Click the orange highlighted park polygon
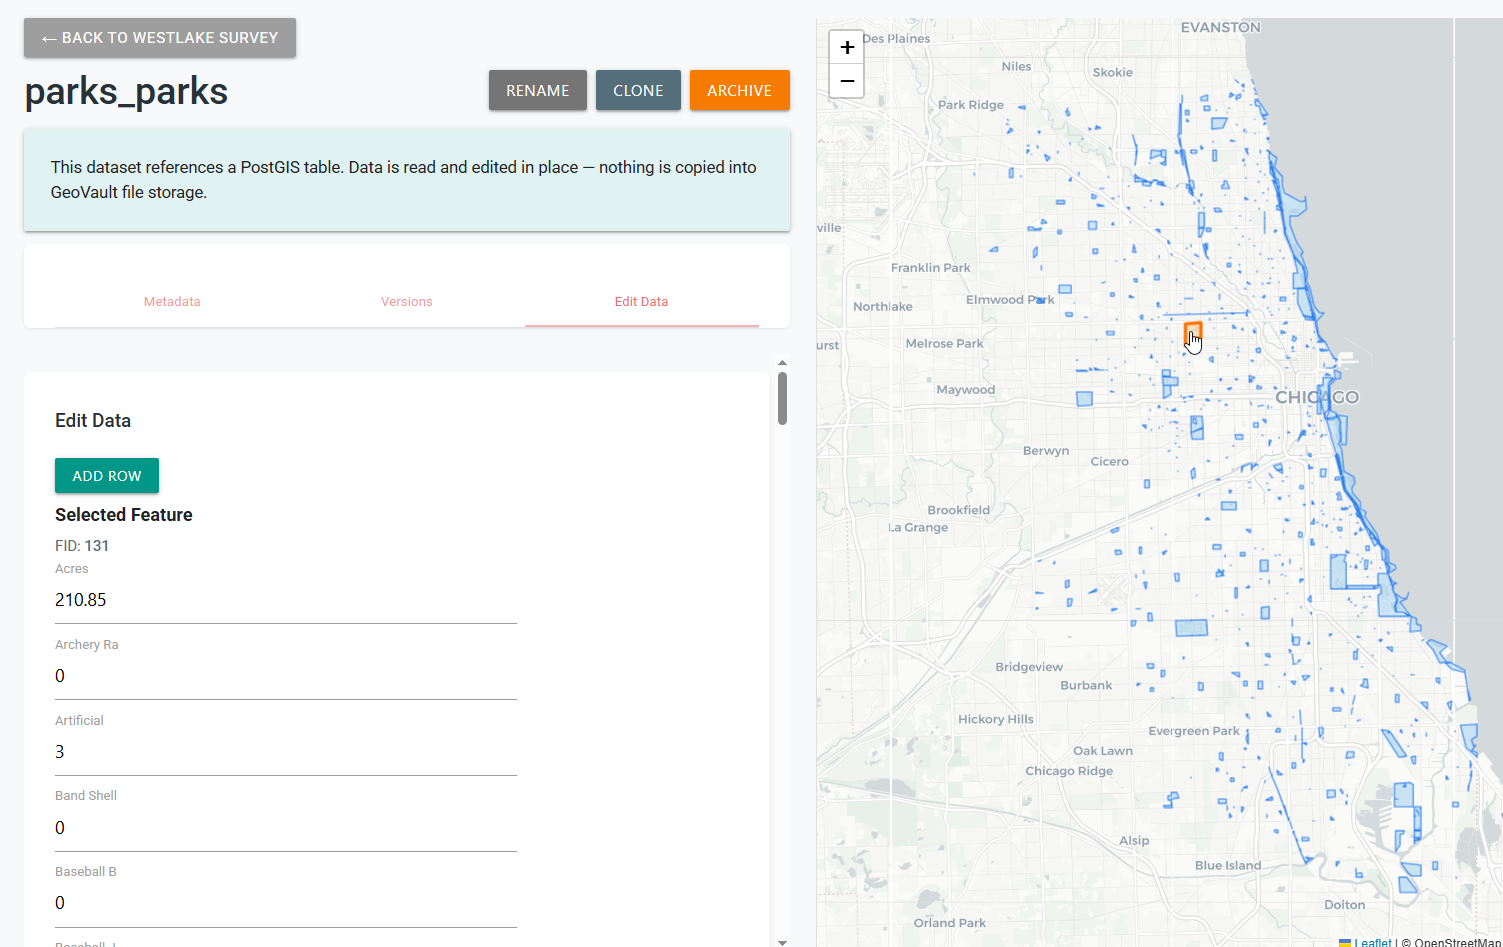Image resolution: width=1503 pixels, height=947 pixels. pos(1192,332)
